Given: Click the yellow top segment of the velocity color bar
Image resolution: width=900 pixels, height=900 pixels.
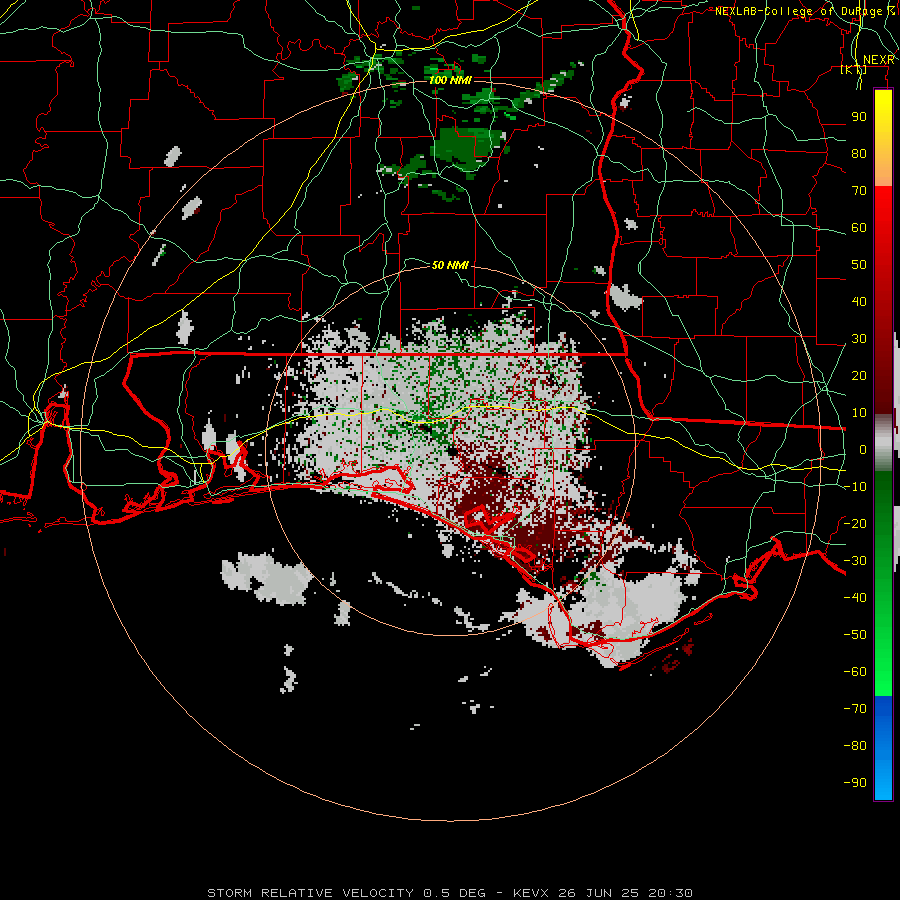Looking at the screenshot, I should pyautogui.click(x=883, y=138).
